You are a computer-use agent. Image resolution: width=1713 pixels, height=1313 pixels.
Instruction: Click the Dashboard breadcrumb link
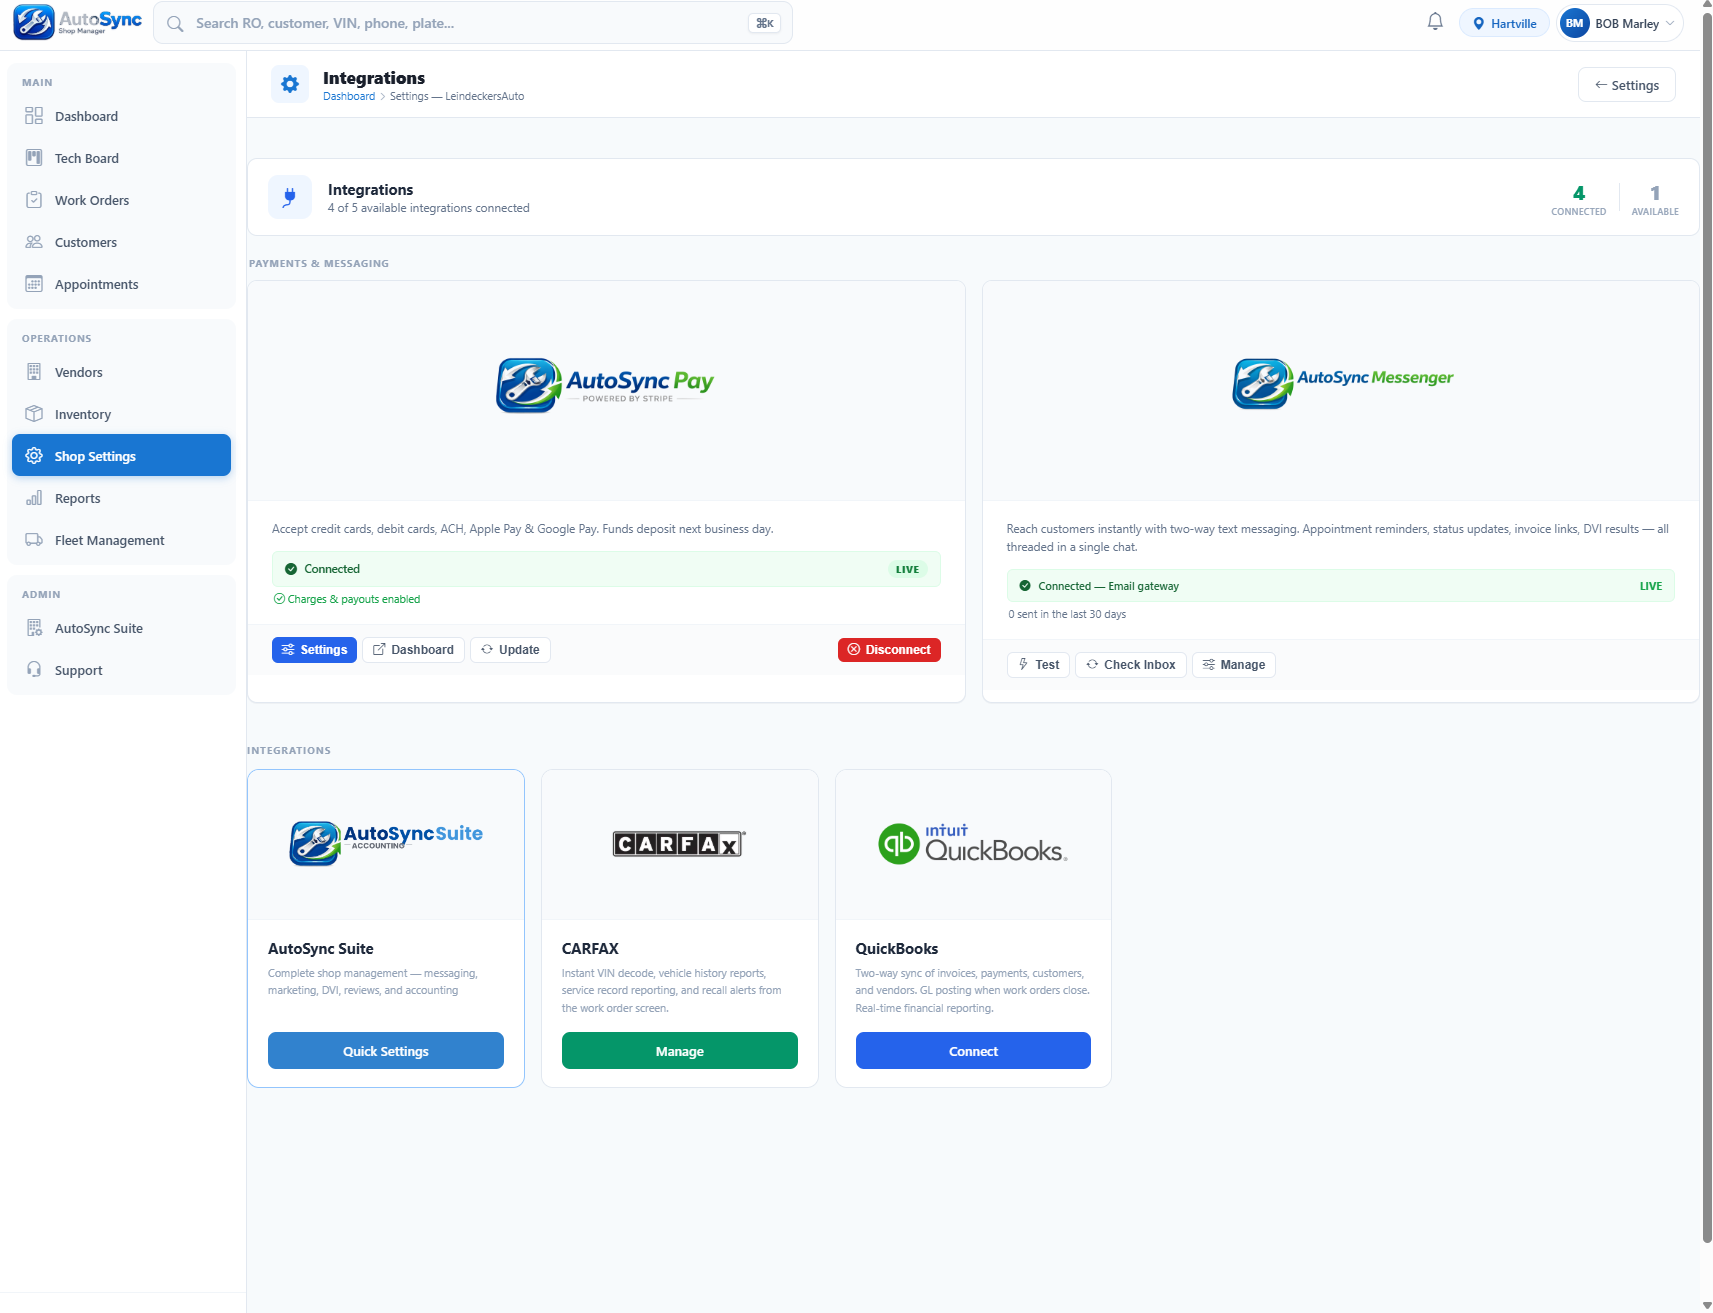click(x=349, y=97)
